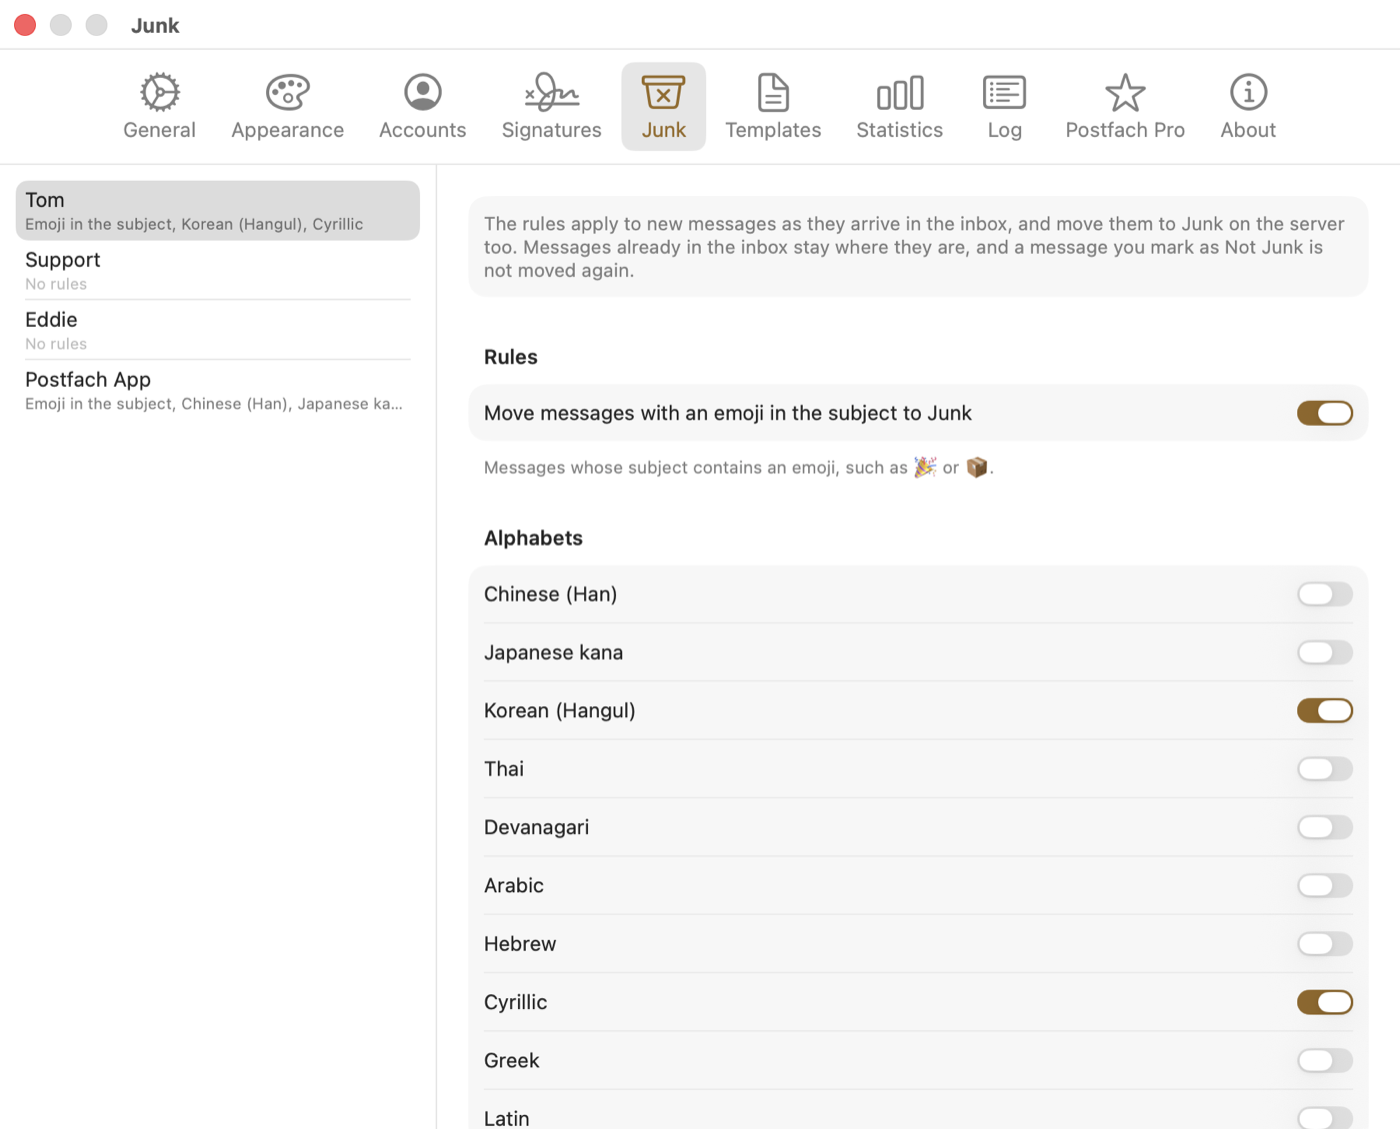Enable the Latin alphabet switch
1400x1129 pixels.
tap(1325, 1118)
